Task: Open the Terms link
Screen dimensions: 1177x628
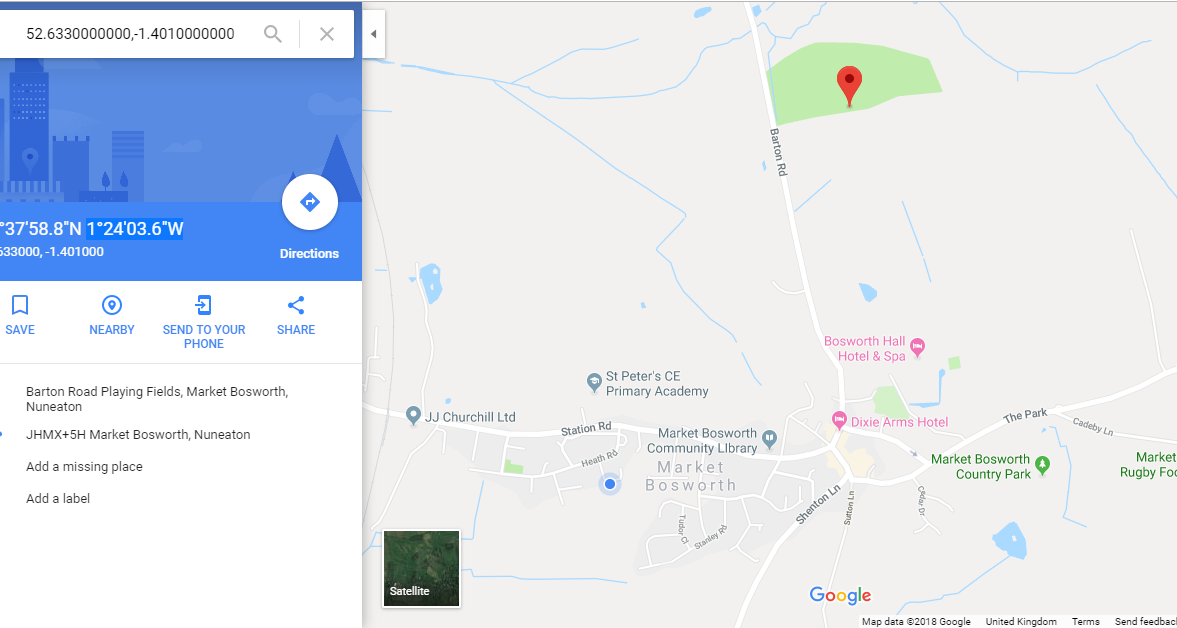Action: (1085, 621)
